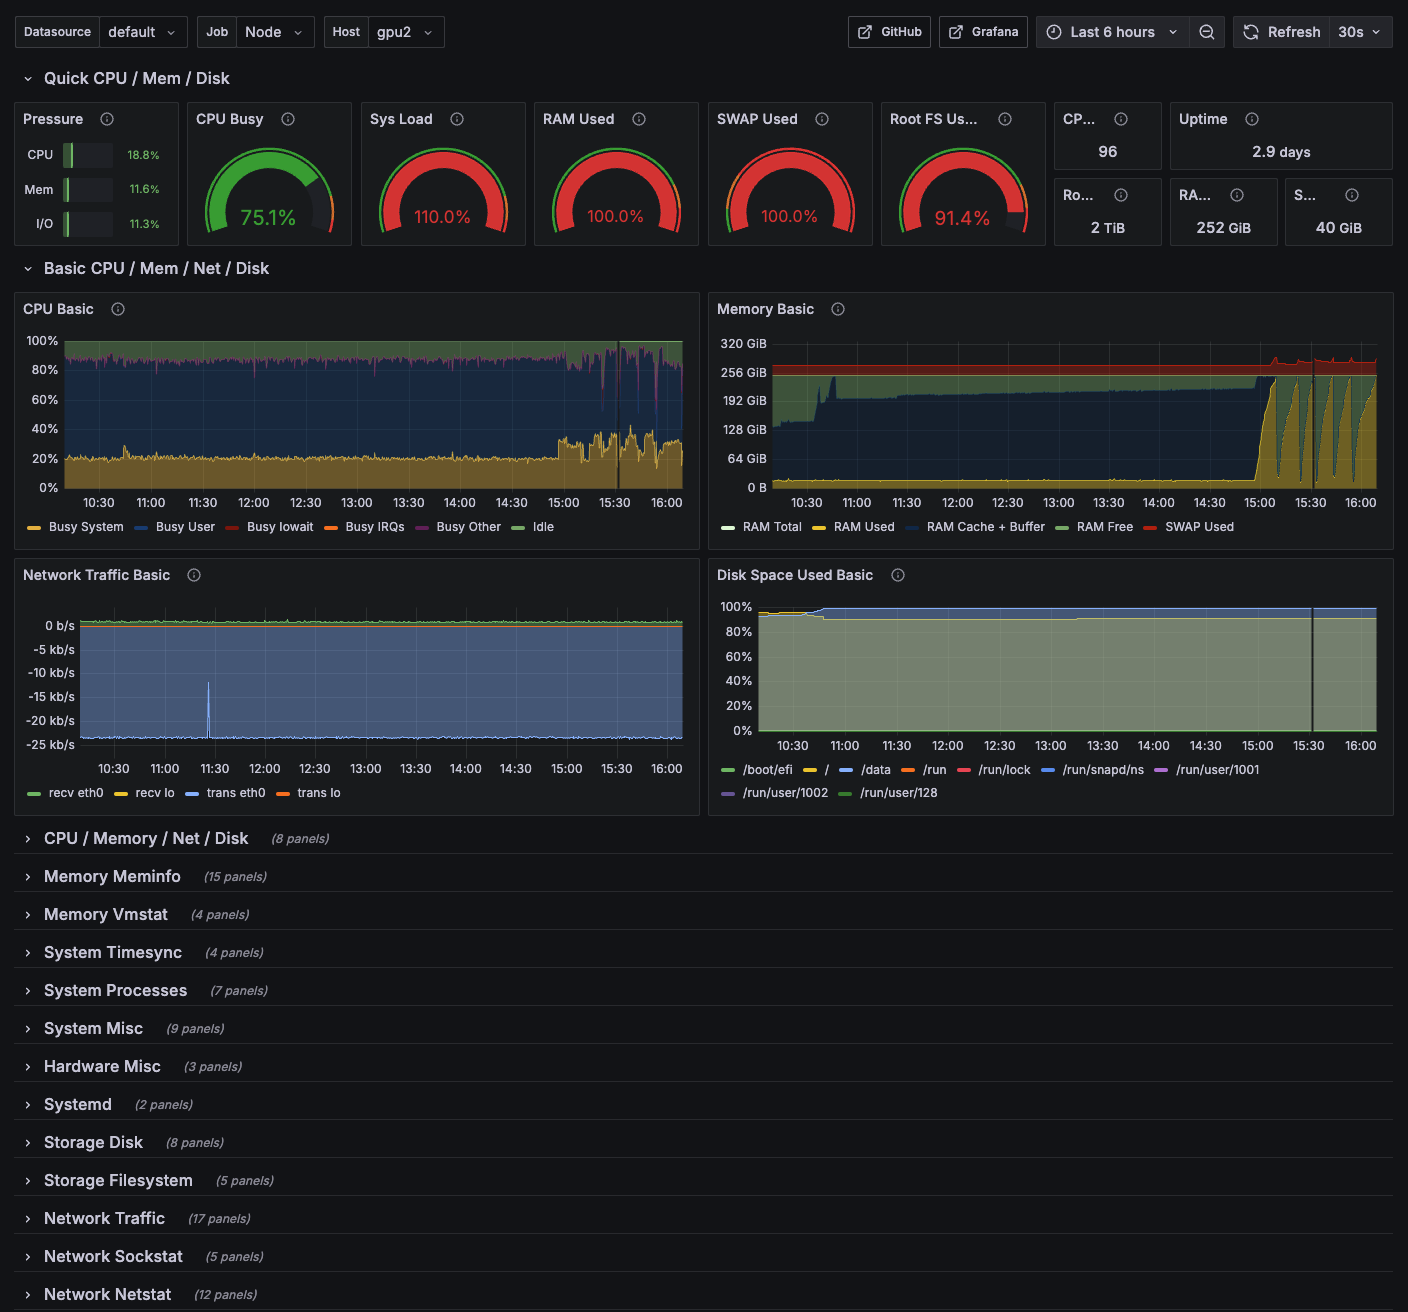Expand the System Misc row
Screen dimensions: 1408x1312
click(x=93, y=1028)
